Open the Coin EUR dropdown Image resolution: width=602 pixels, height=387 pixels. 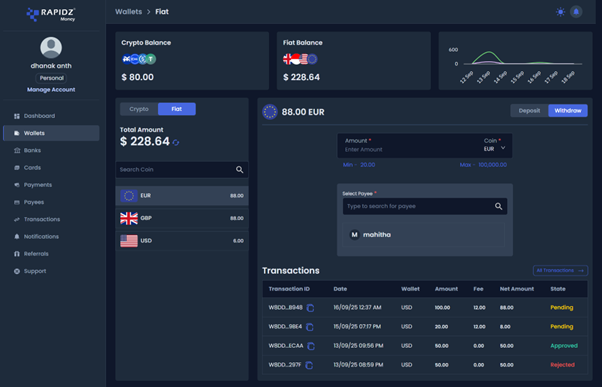[494, 149]
